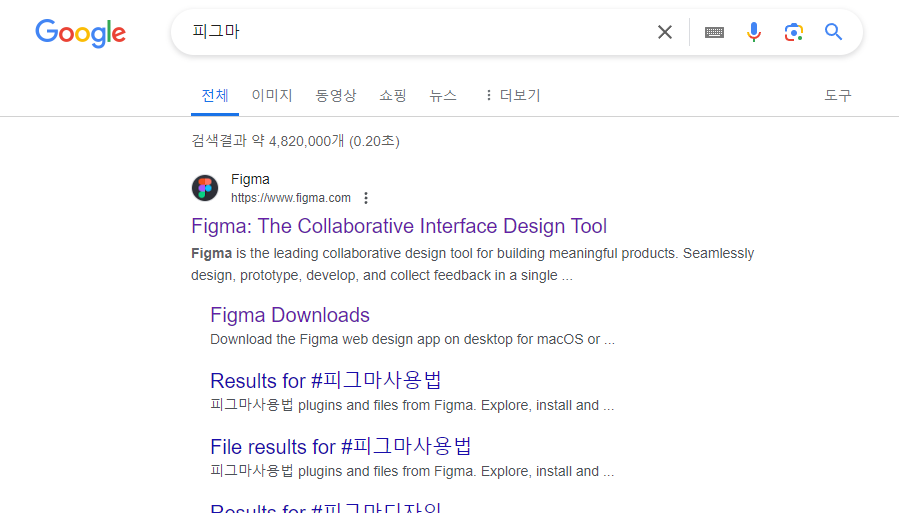899x513 pixels.
Task: Open the https://www.figma.com URL link
Action: 291,198
